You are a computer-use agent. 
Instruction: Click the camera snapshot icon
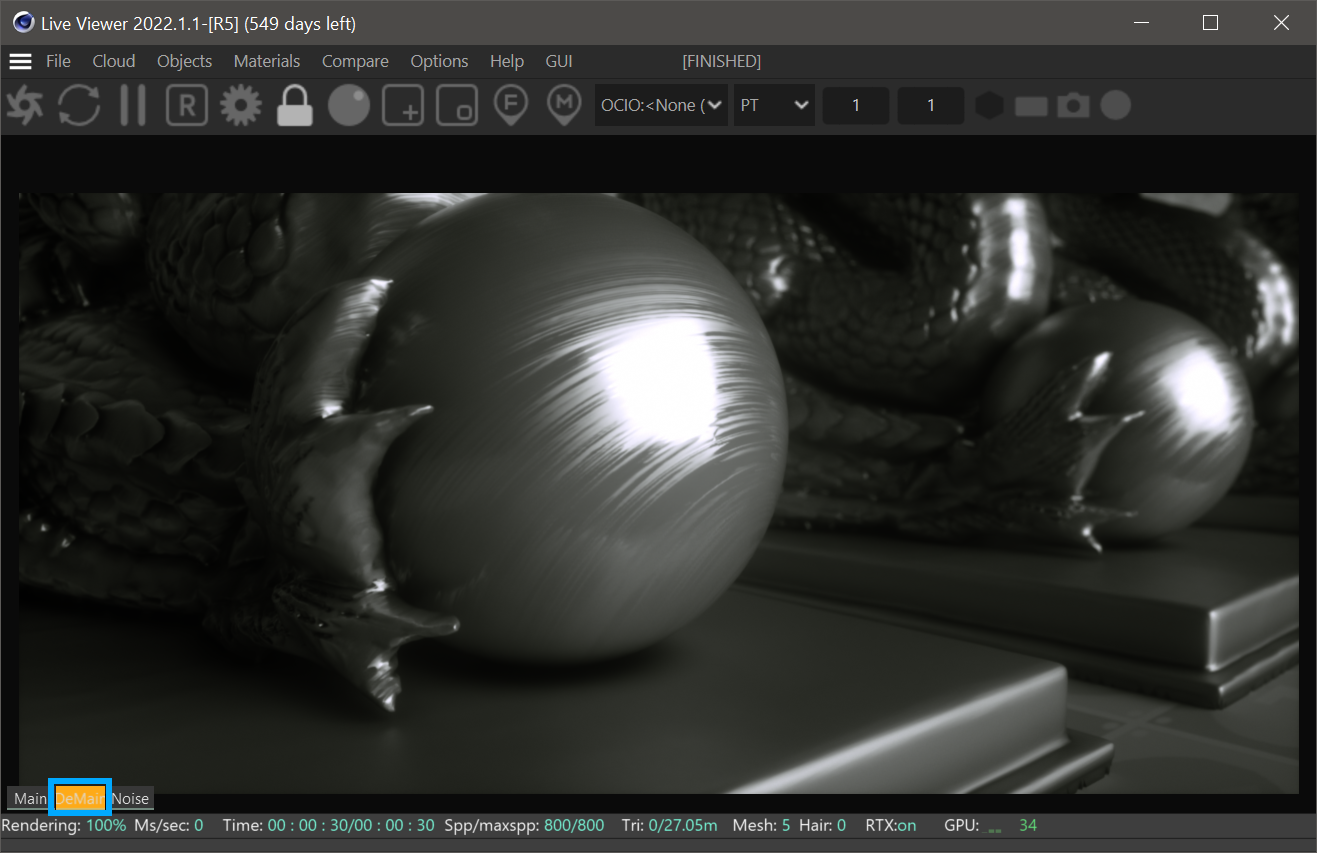1073,105
